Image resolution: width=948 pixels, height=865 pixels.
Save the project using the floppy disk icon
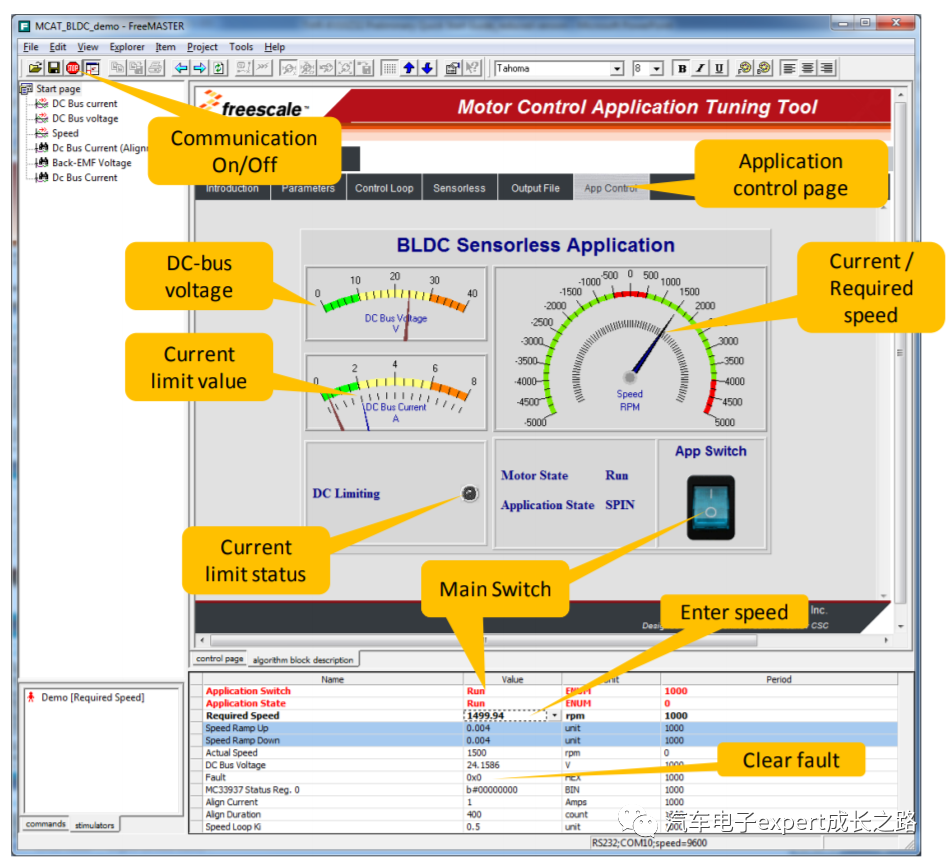point(54,68)
